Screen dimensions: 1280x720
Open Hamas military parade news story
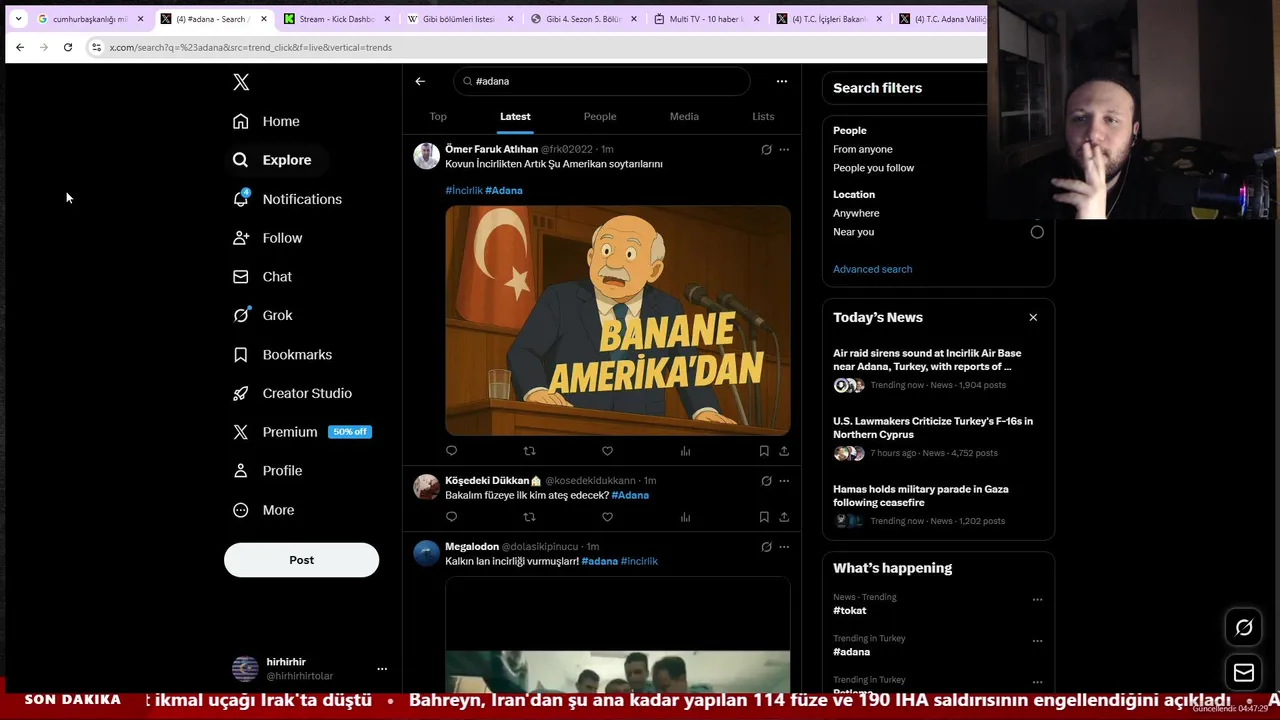click(x=937, y=505)
